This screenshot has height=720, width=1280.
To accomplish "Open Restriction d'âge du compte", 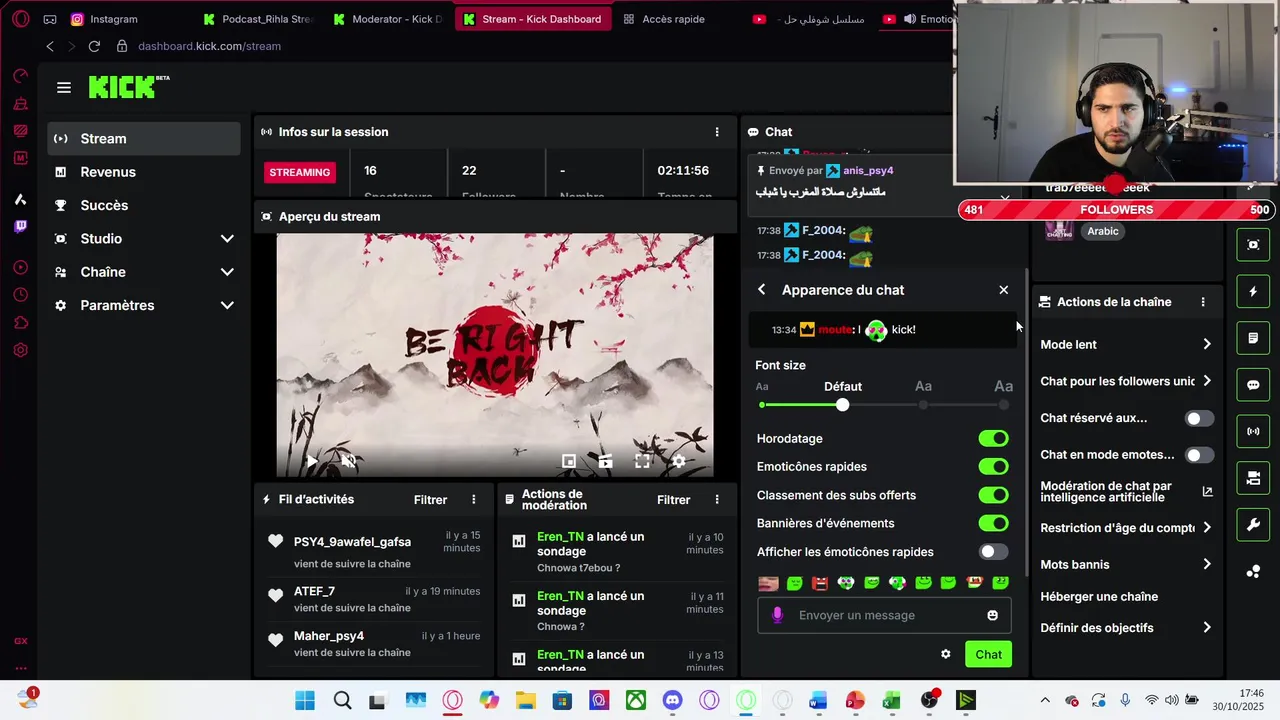I will point(1126,528).
